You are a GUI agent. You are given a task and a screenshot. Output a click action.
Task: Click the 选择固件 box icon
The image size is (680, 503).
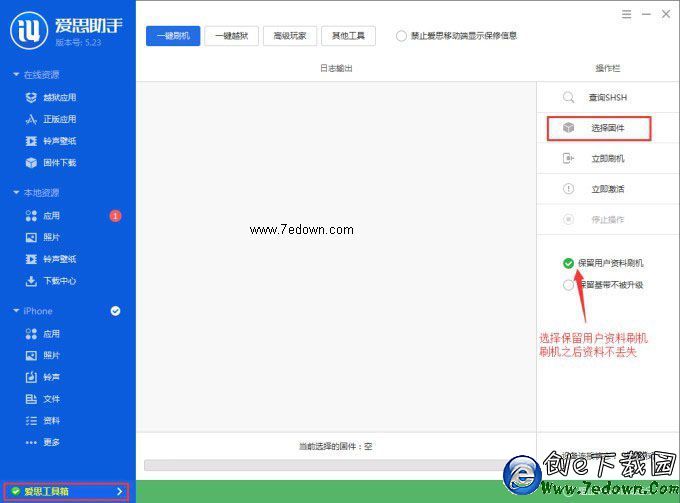point(569,127)
